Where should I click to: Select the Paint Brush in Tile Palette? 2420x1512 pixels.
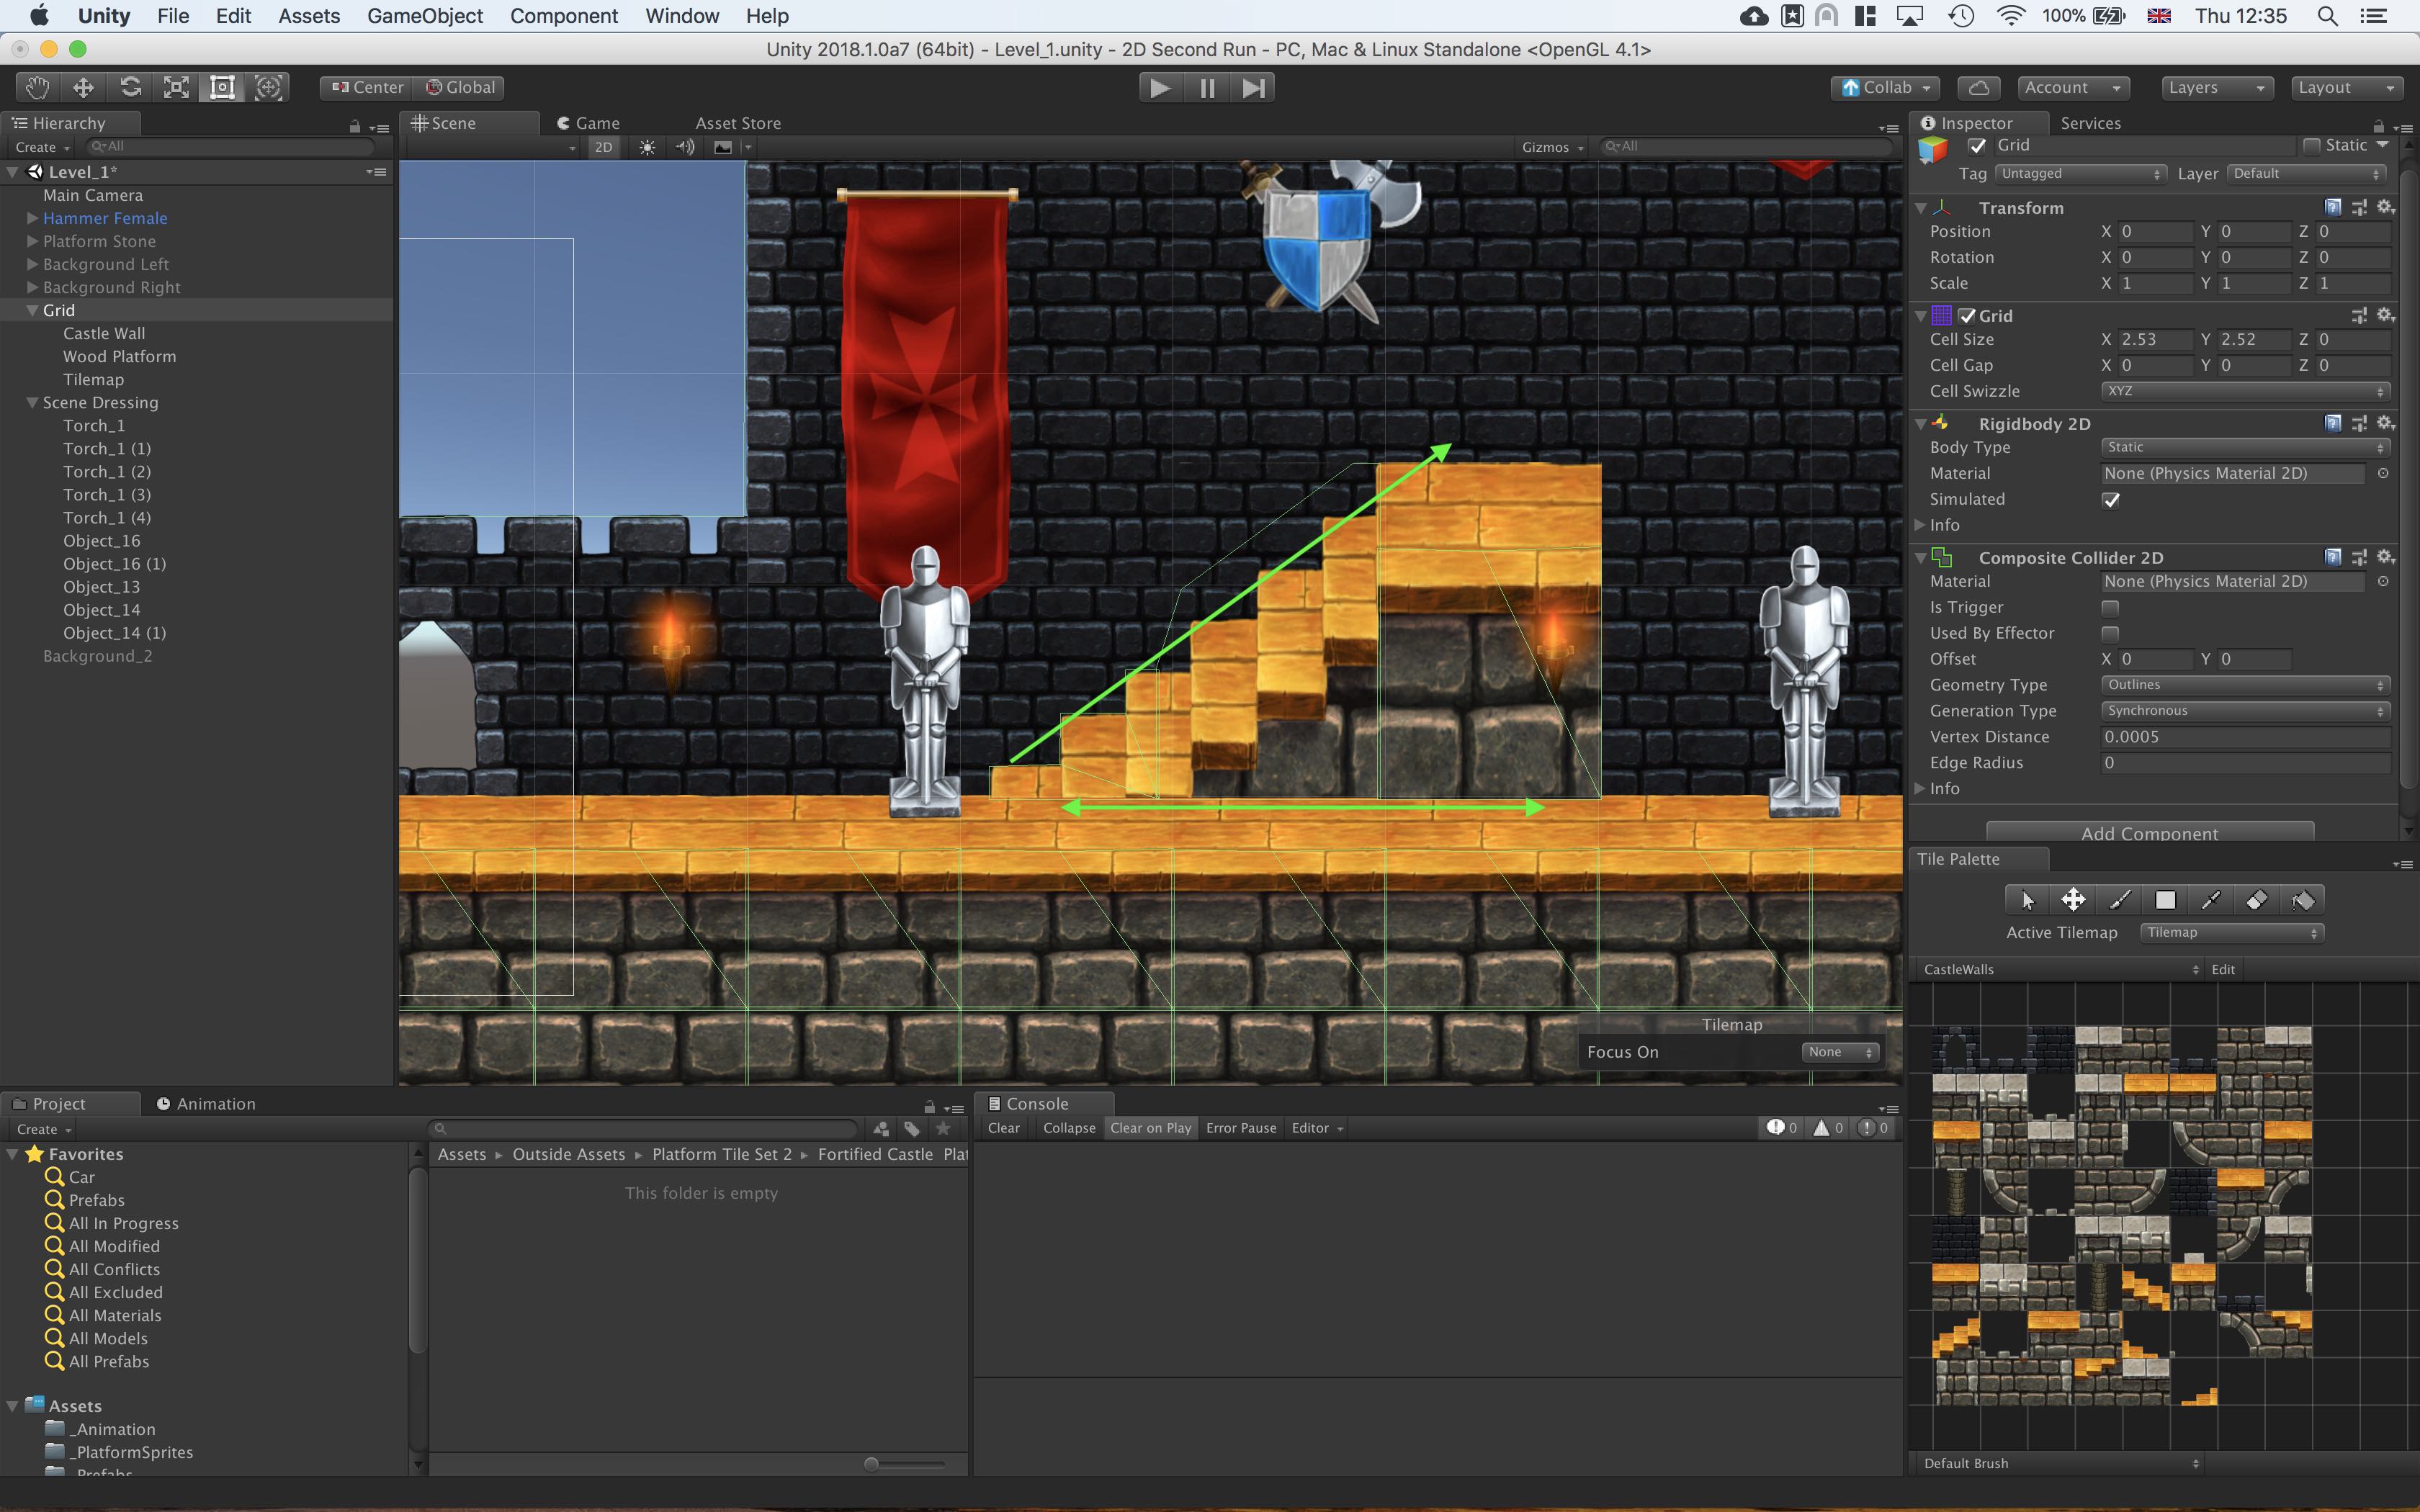click(2120, 899)
